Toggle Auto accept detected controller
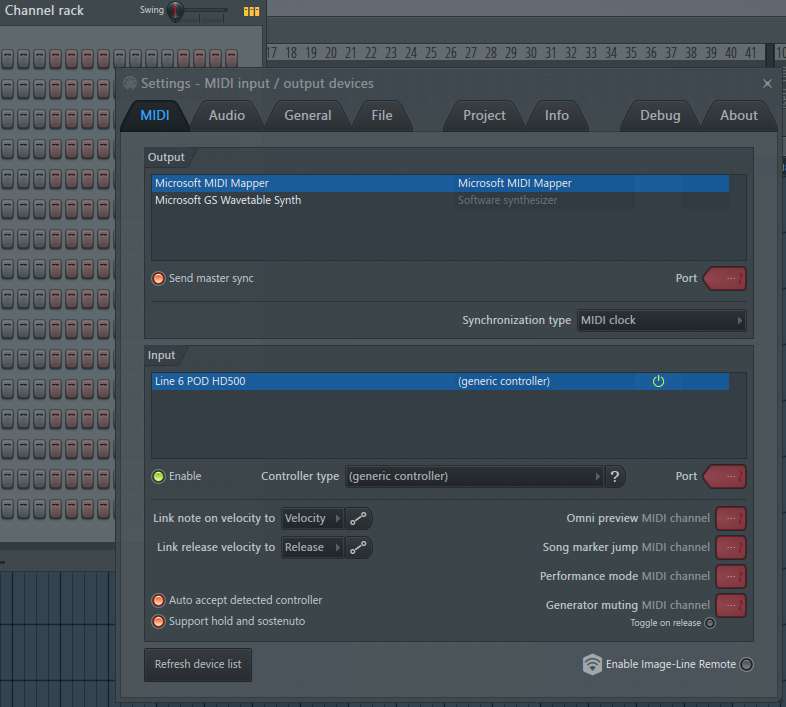The height and width of the screenshot is (707, 786). [158, 600]
